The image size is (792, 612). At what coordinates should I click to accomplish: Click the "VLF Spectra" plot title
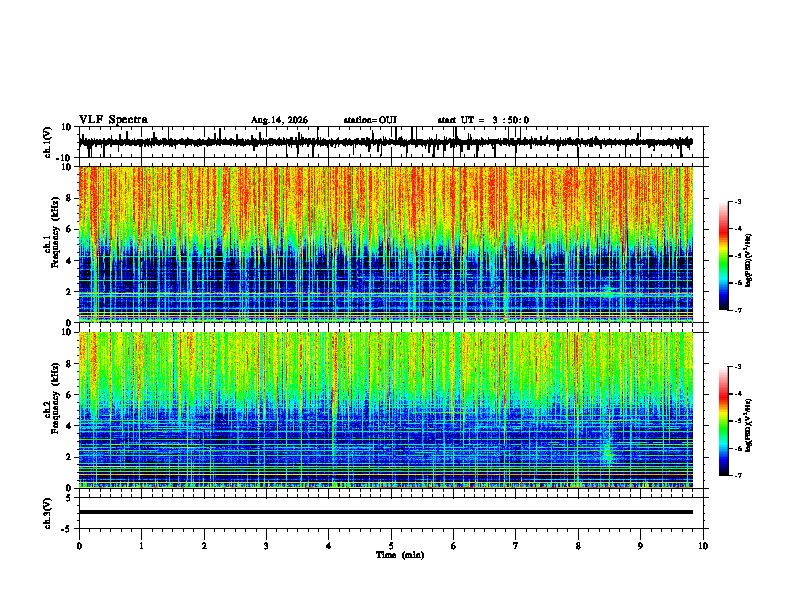113,120
